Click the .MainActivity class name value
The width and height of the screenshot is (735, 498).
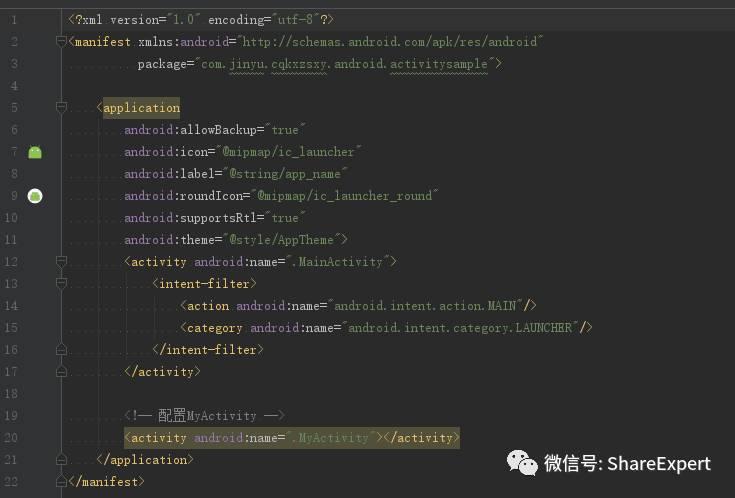(x=340, y=262)
